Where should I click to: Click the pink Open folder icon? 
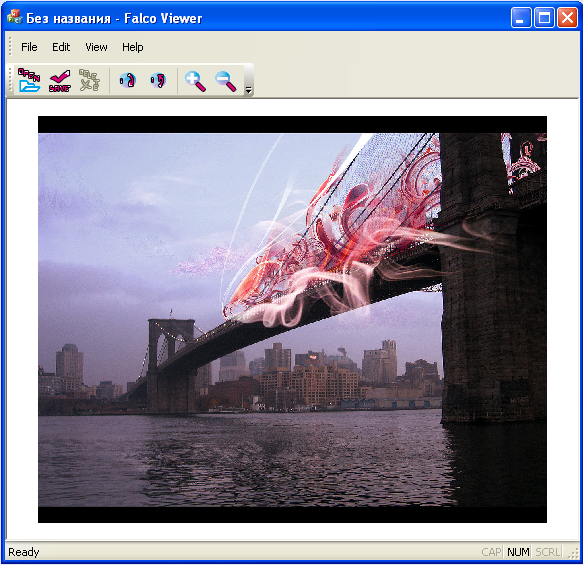click(29, 80)
